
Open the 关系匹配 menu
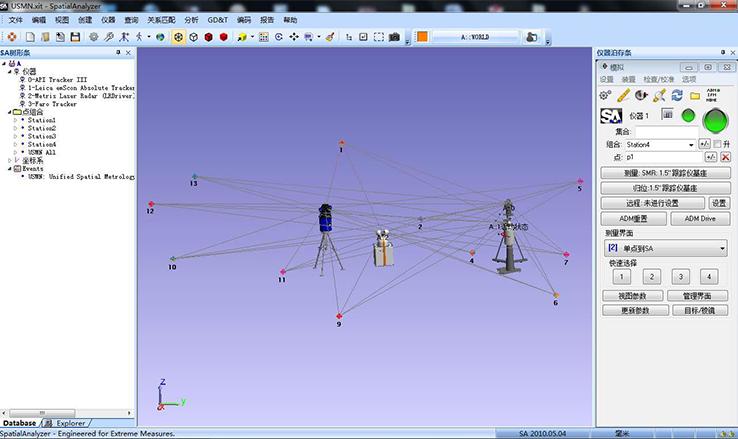161,20
